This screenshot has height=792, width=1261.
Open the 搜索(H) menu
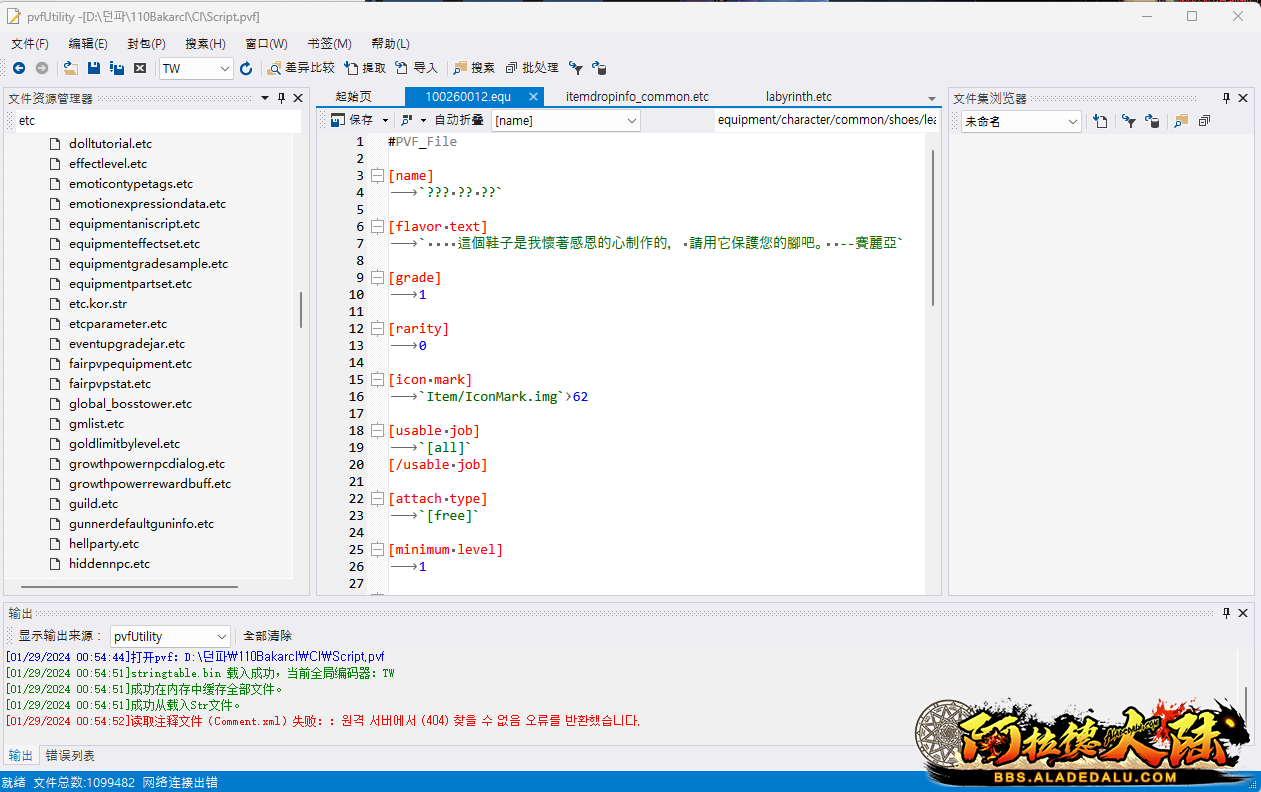click(x=205, y=44)
